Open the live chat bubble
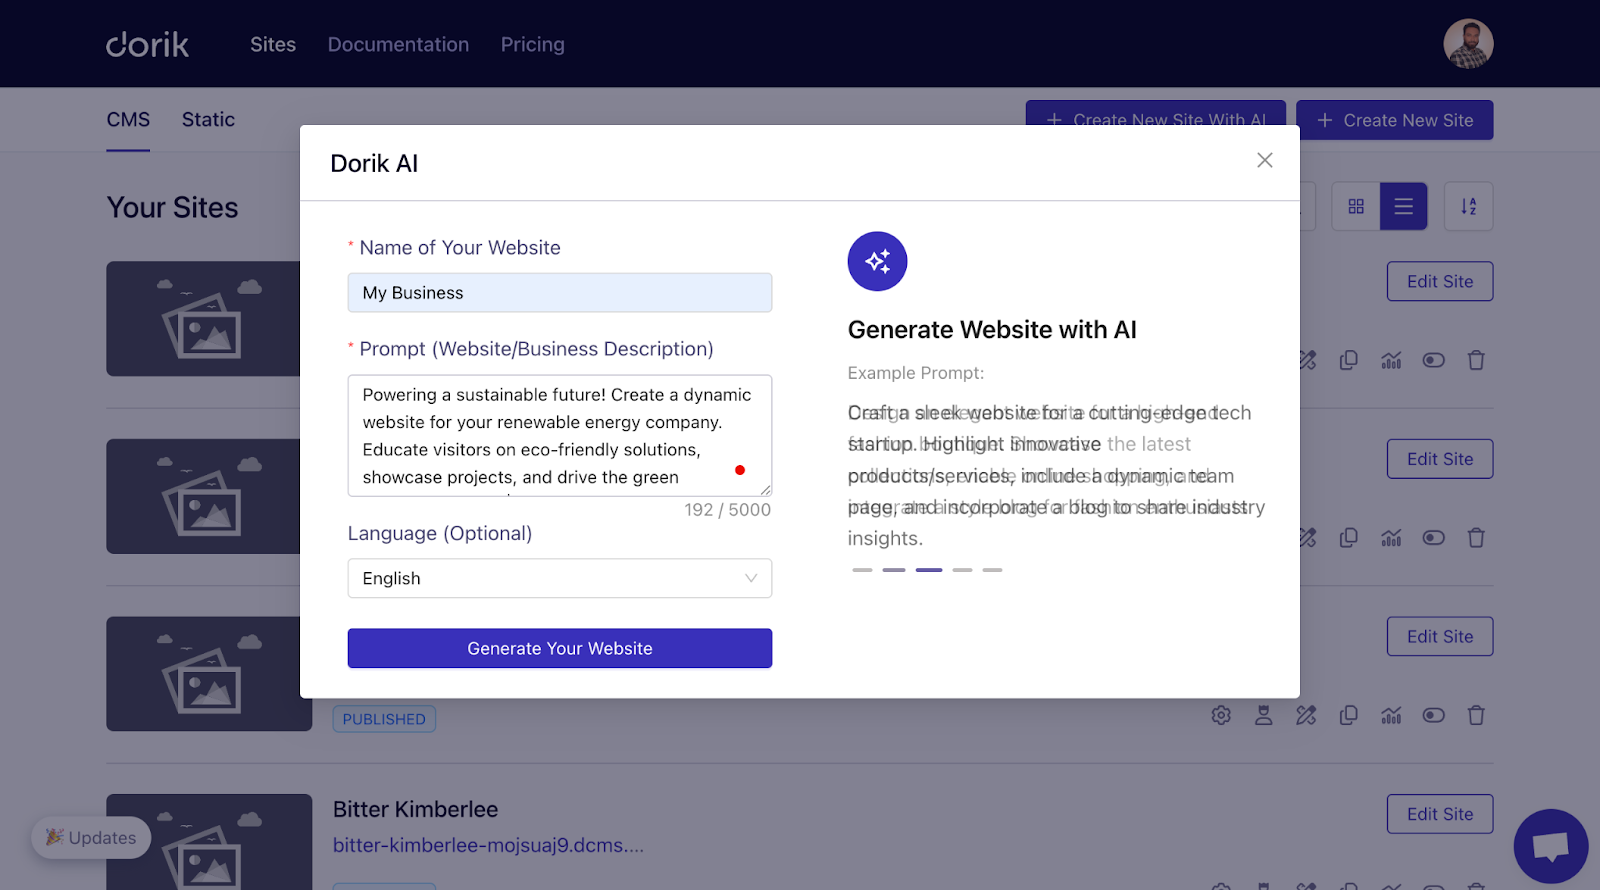Screen dimensions: 1600x890 1550,846
